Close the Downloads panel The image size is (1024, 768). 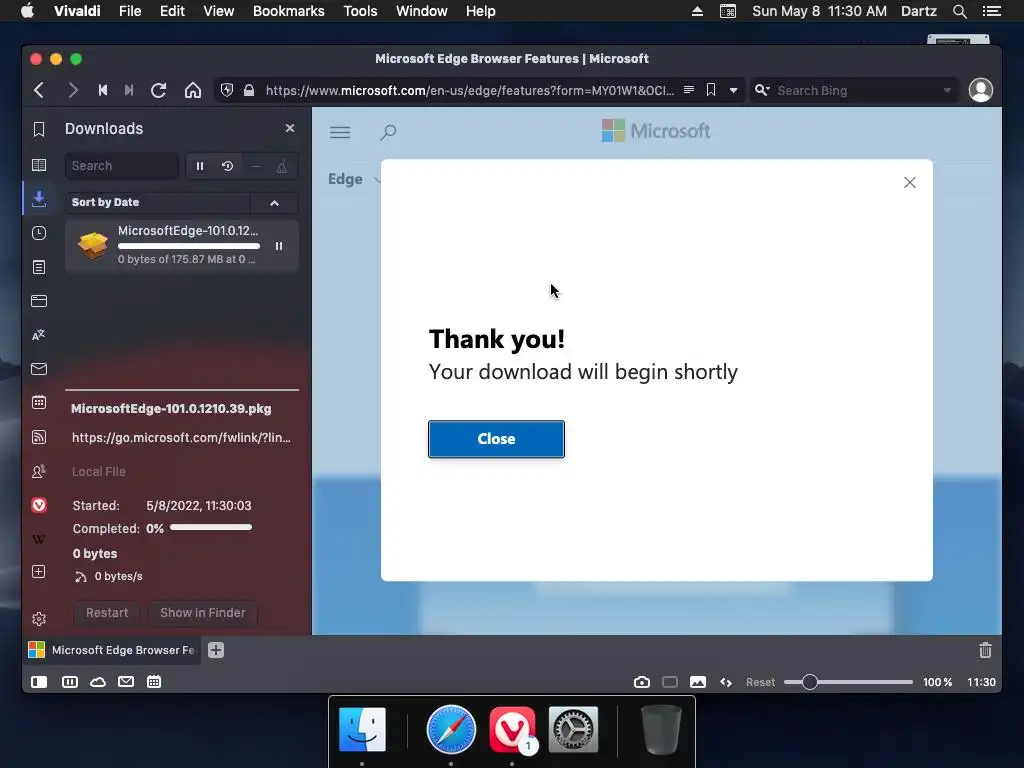coord(290,129)
